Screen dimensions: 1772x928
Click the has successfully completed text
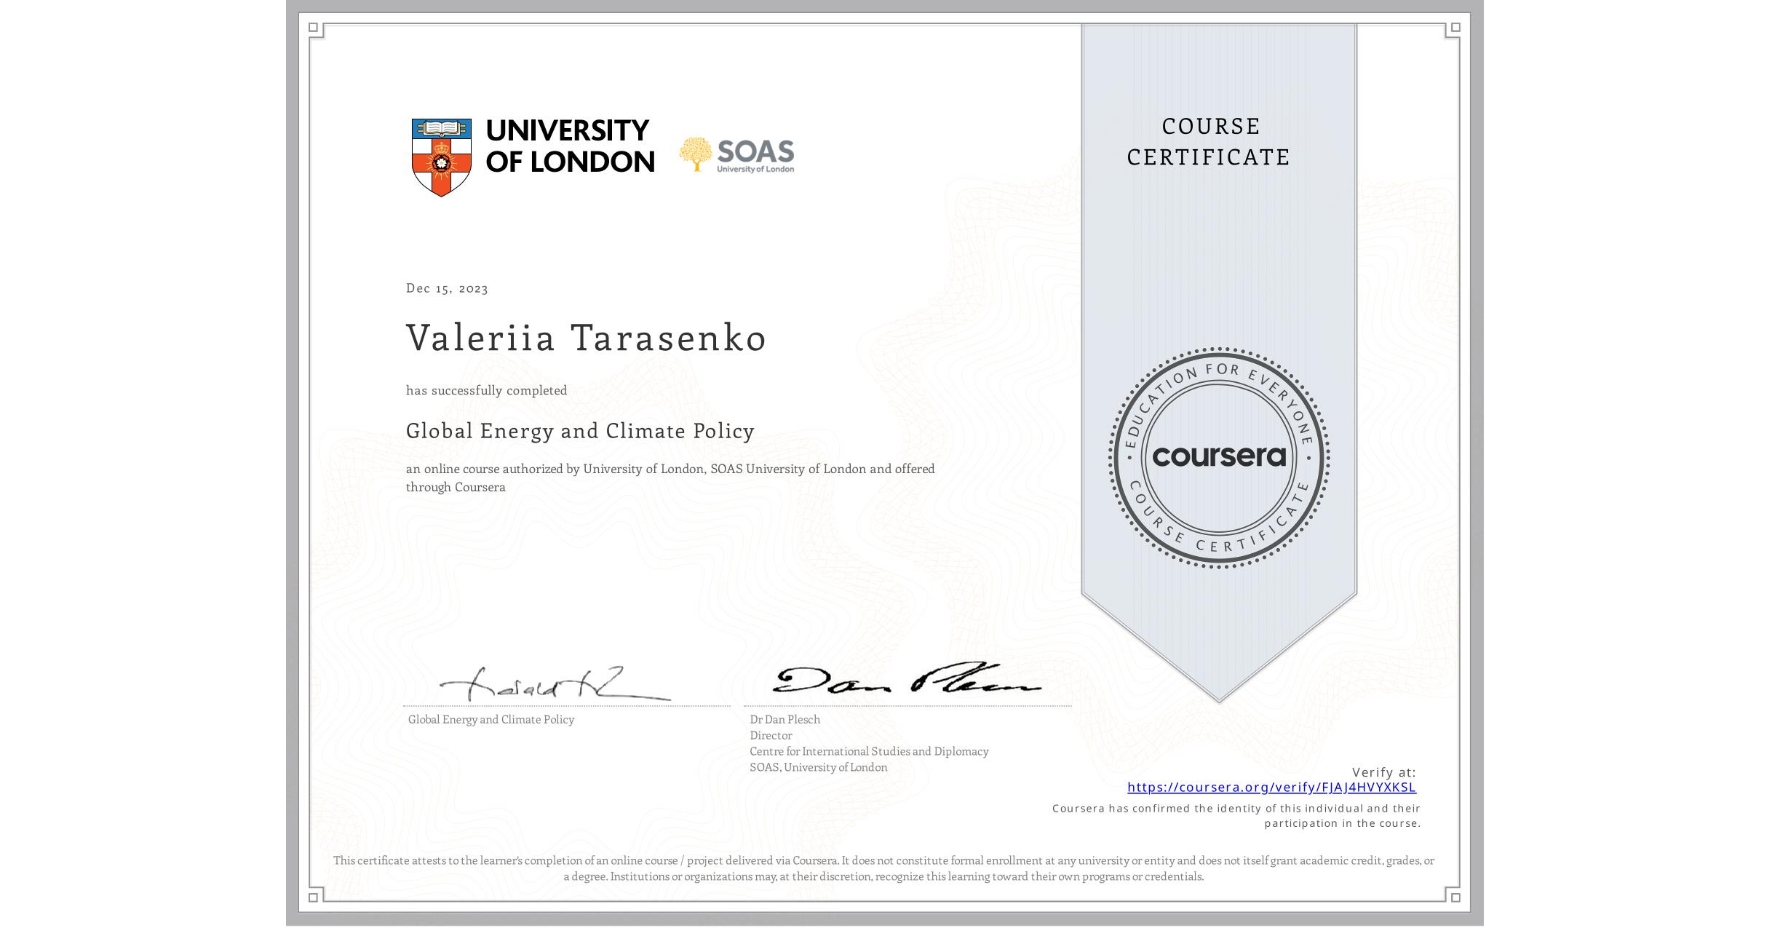(x=485, y=390)
